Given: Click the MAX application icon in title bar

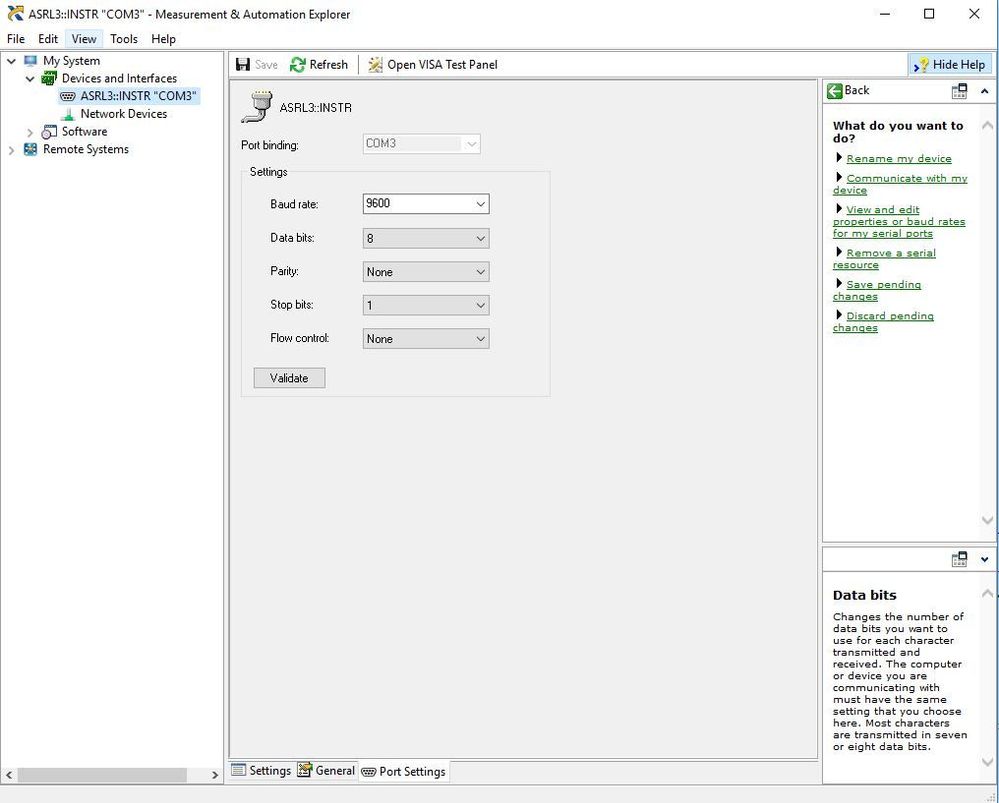Looking at the screenshot, I should 15,13.
